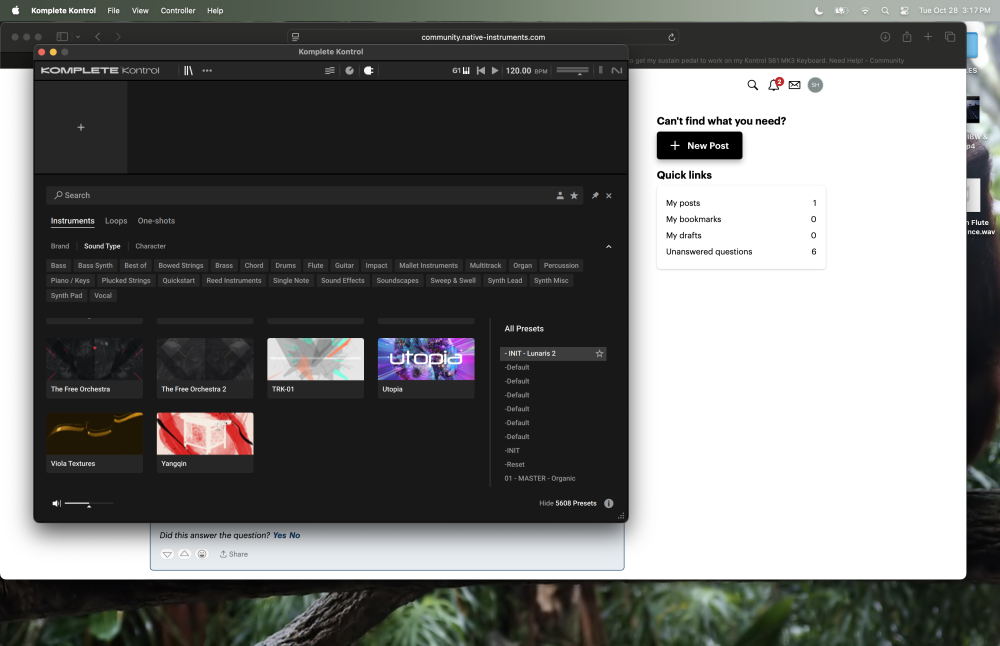The image size is (1000, 646).
Task: Switch to the One-shots tab
Action: pos(156,221)
